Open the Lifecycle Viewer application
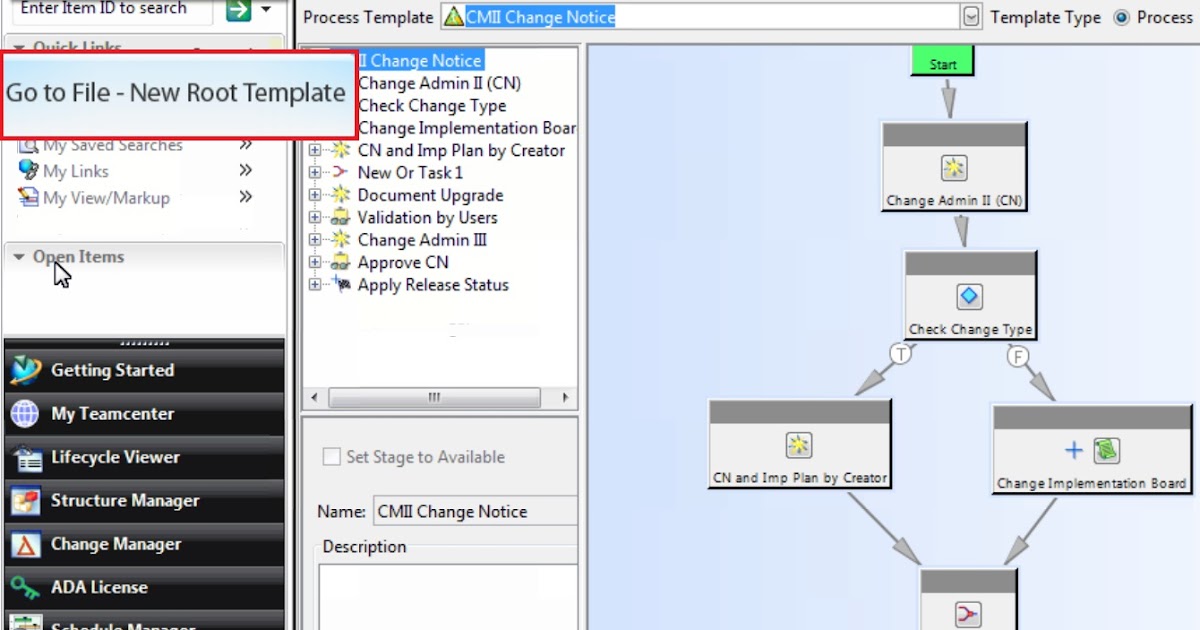 pyautogui.click(x=144, y=457)
